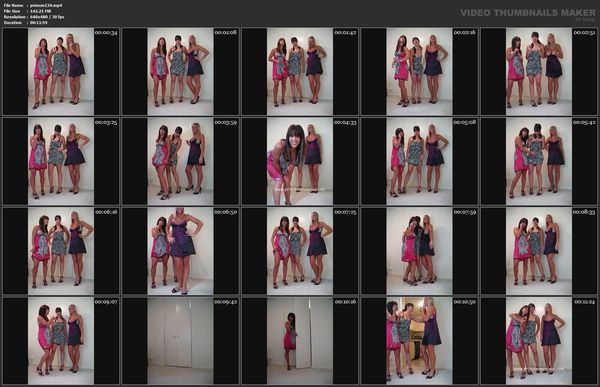Select the close-up frame at 00:04:33
This screenshot has width=600, height=387.
pos(300,161)
